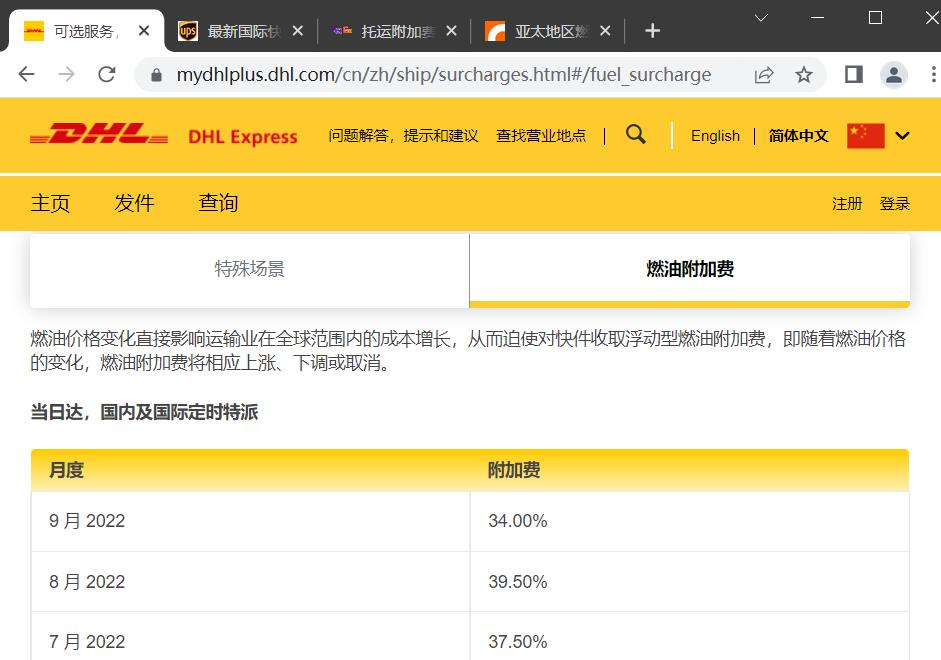Open the 查询 menu
This screenshot has height=660, width=941.
click(218, 203)
